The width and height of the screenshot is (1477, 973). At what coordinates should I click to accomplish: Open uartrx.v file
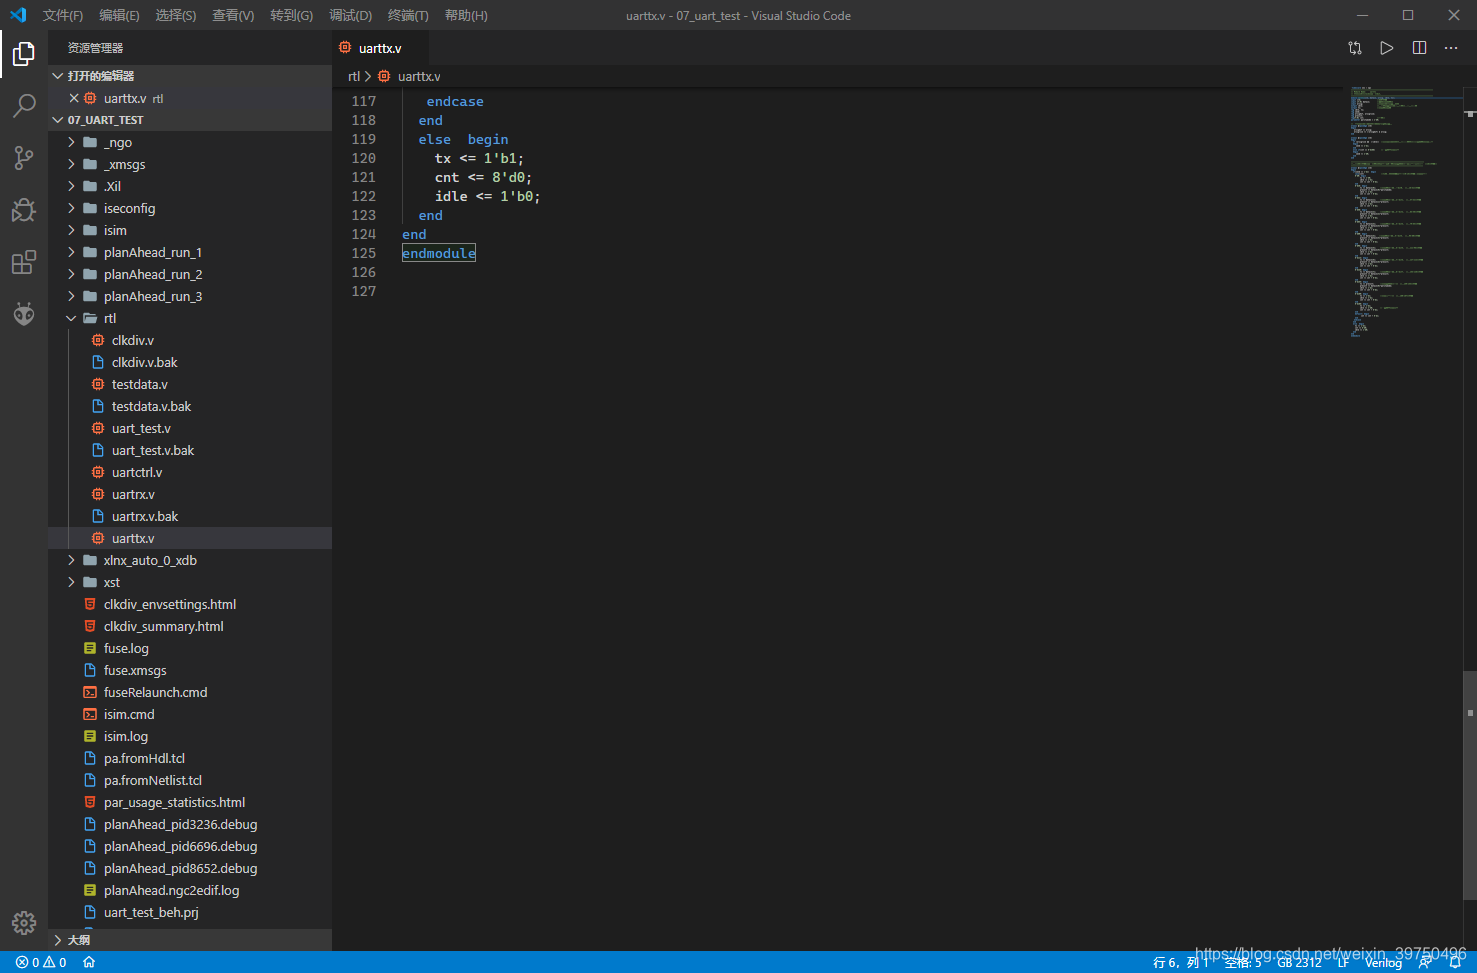[190, 494]
